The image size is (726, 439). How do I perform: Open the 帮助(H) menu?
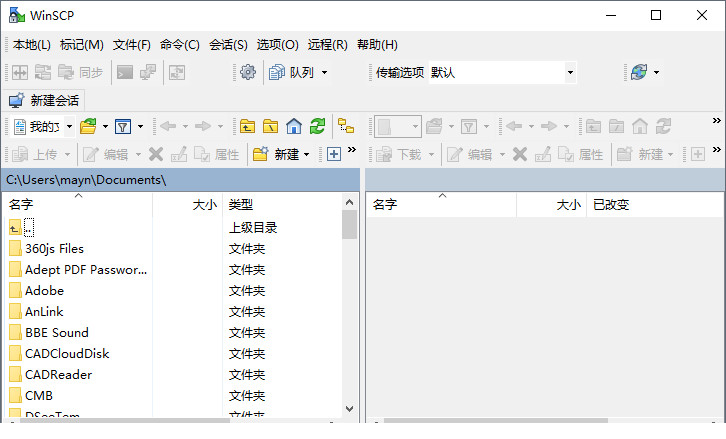pos(377,45)
